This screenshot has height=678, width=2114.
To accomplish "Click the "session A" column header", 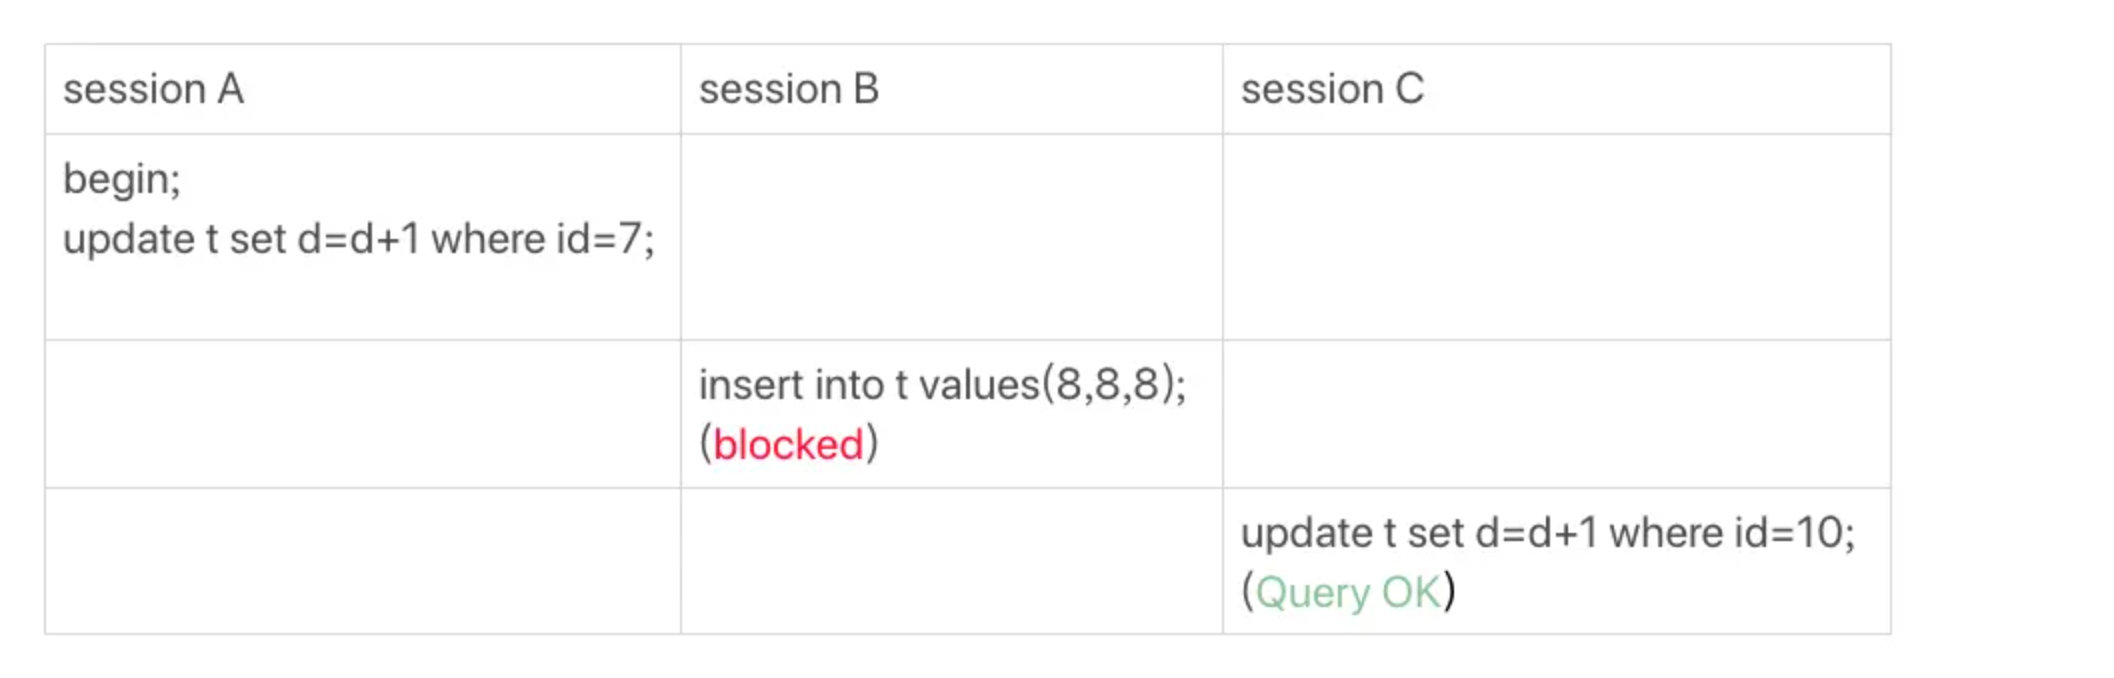I will pyautogui.click(x=153, y=90).
